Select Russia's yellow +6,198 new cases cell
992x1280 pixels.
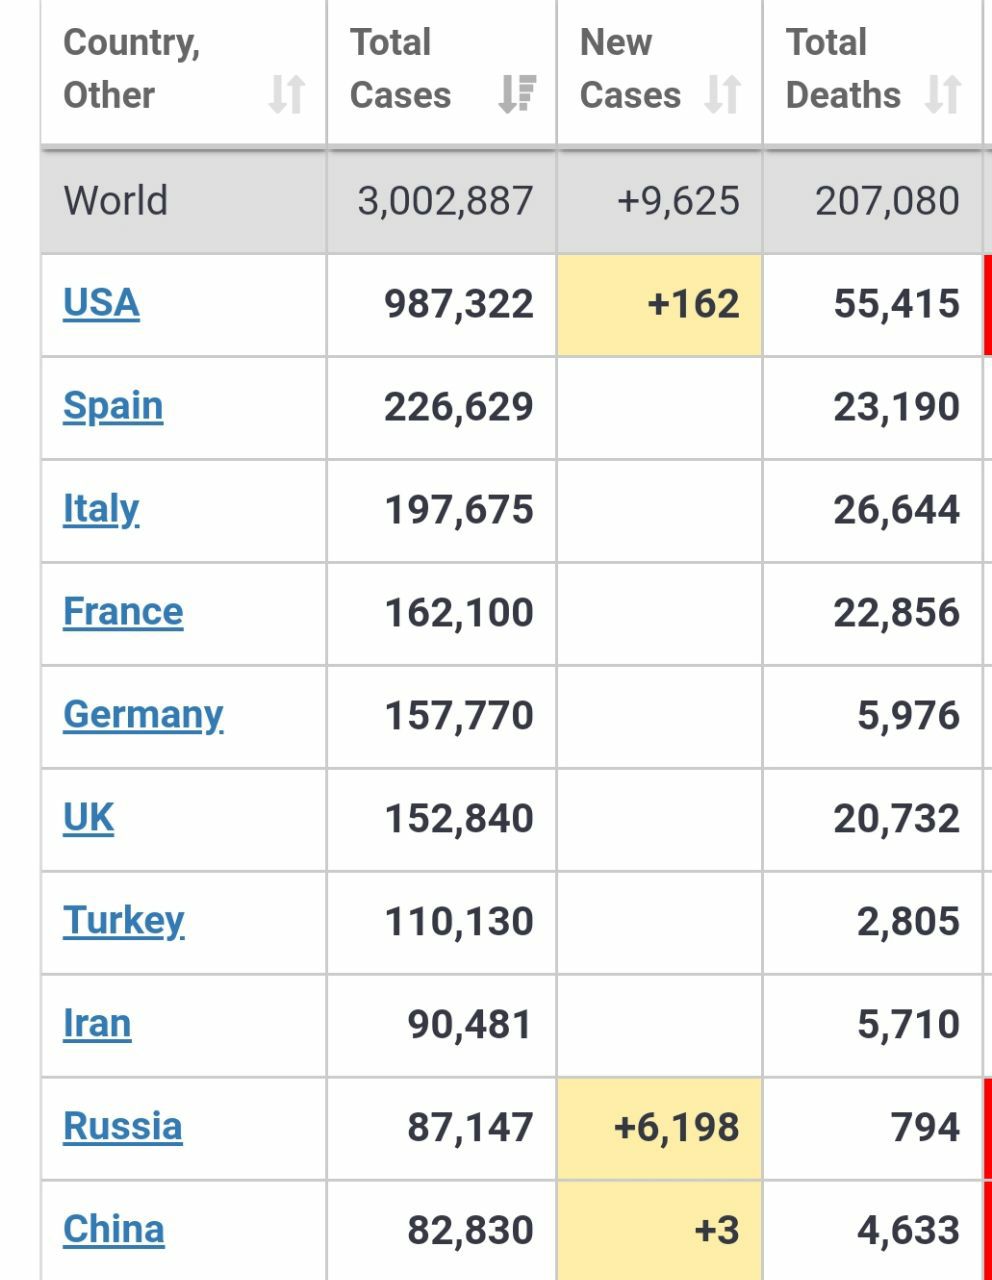[660, 1127]
